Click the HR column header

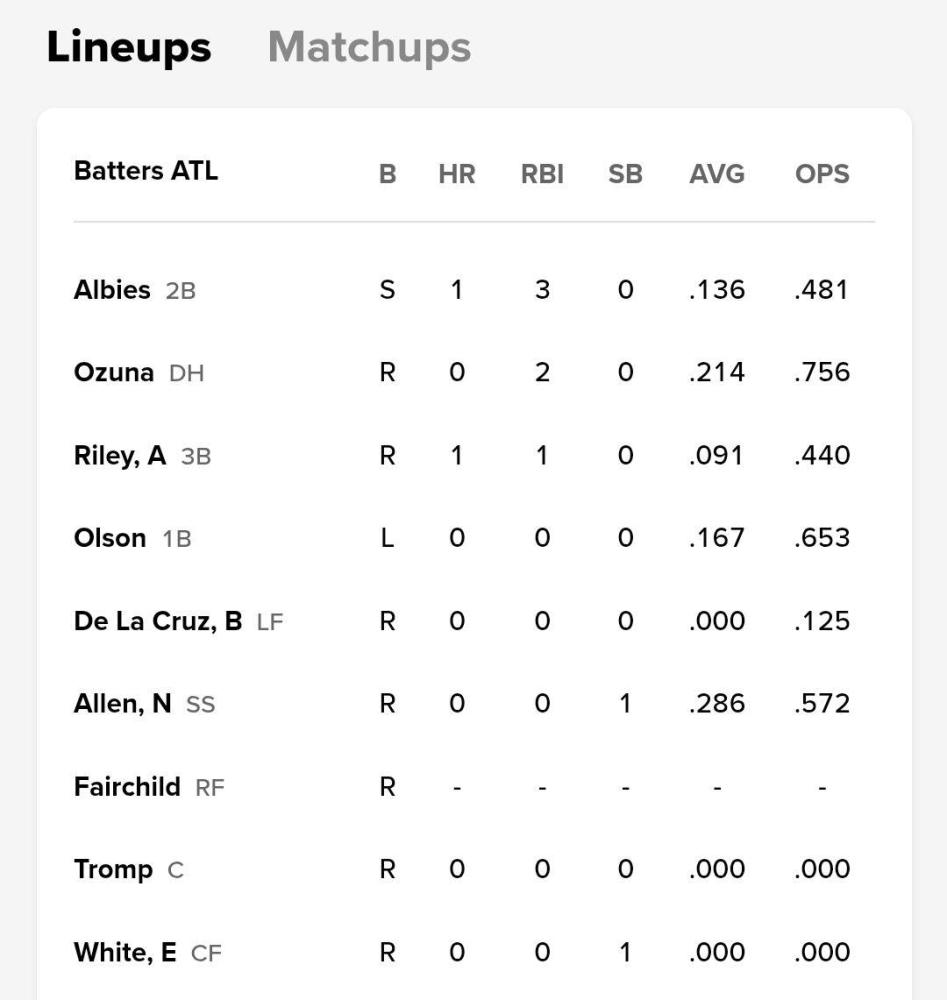click(456, 174)
